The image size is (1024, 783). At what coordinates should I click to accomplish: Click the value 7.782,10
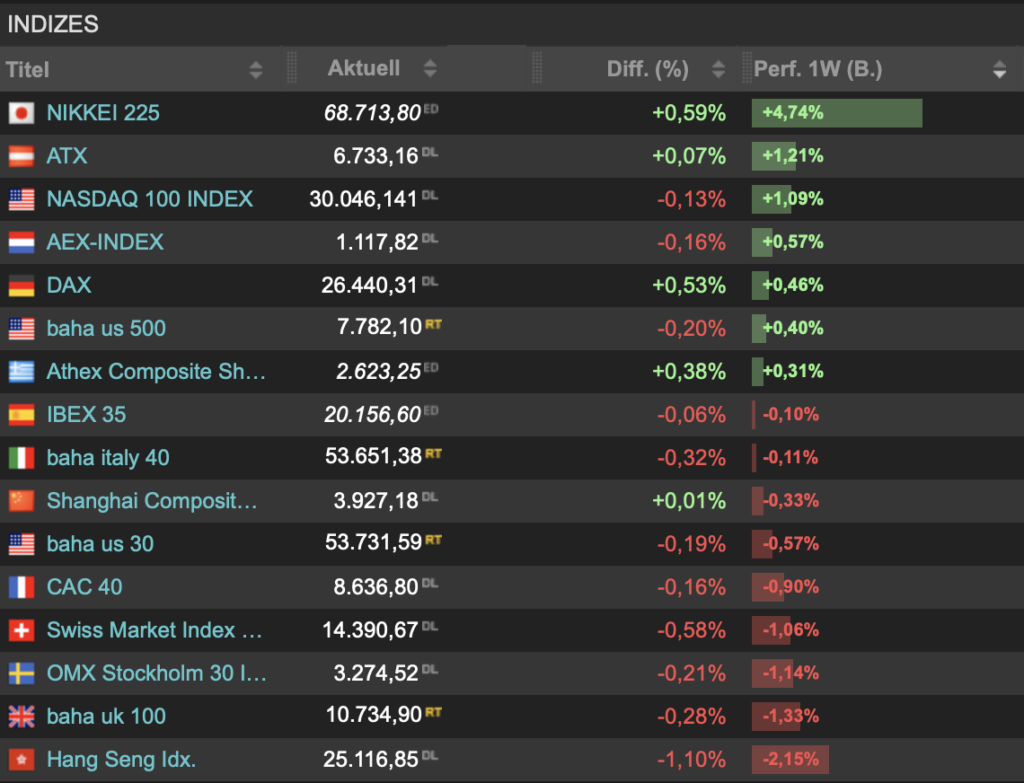(x=379, y=327)
